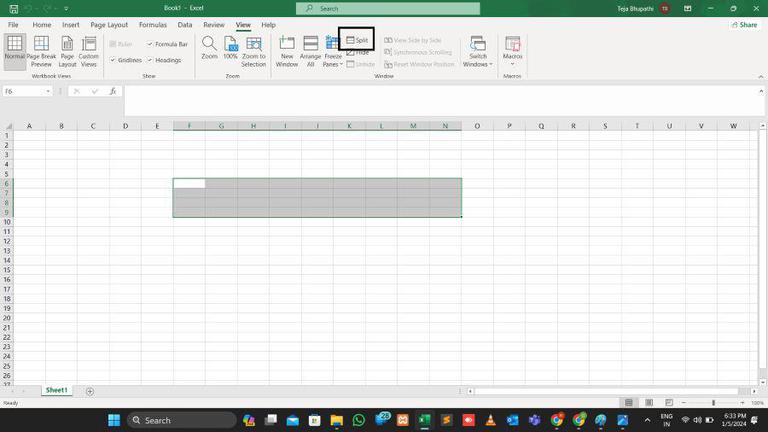Open Windows Start menu
Viewport: 768px width, 432px height.
coord(114,420)
